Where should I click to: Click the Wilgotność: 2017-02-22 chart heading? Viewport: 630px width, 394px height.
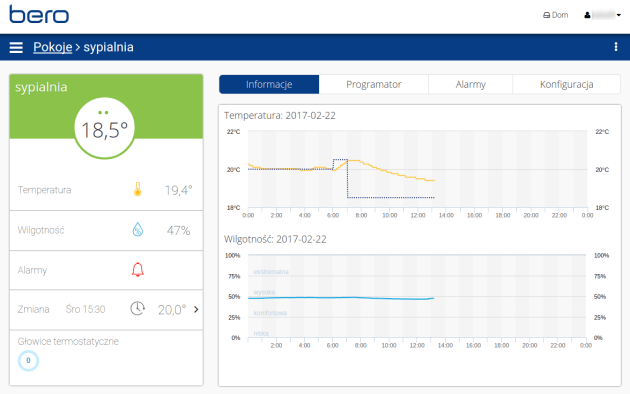tap(275, 239)
